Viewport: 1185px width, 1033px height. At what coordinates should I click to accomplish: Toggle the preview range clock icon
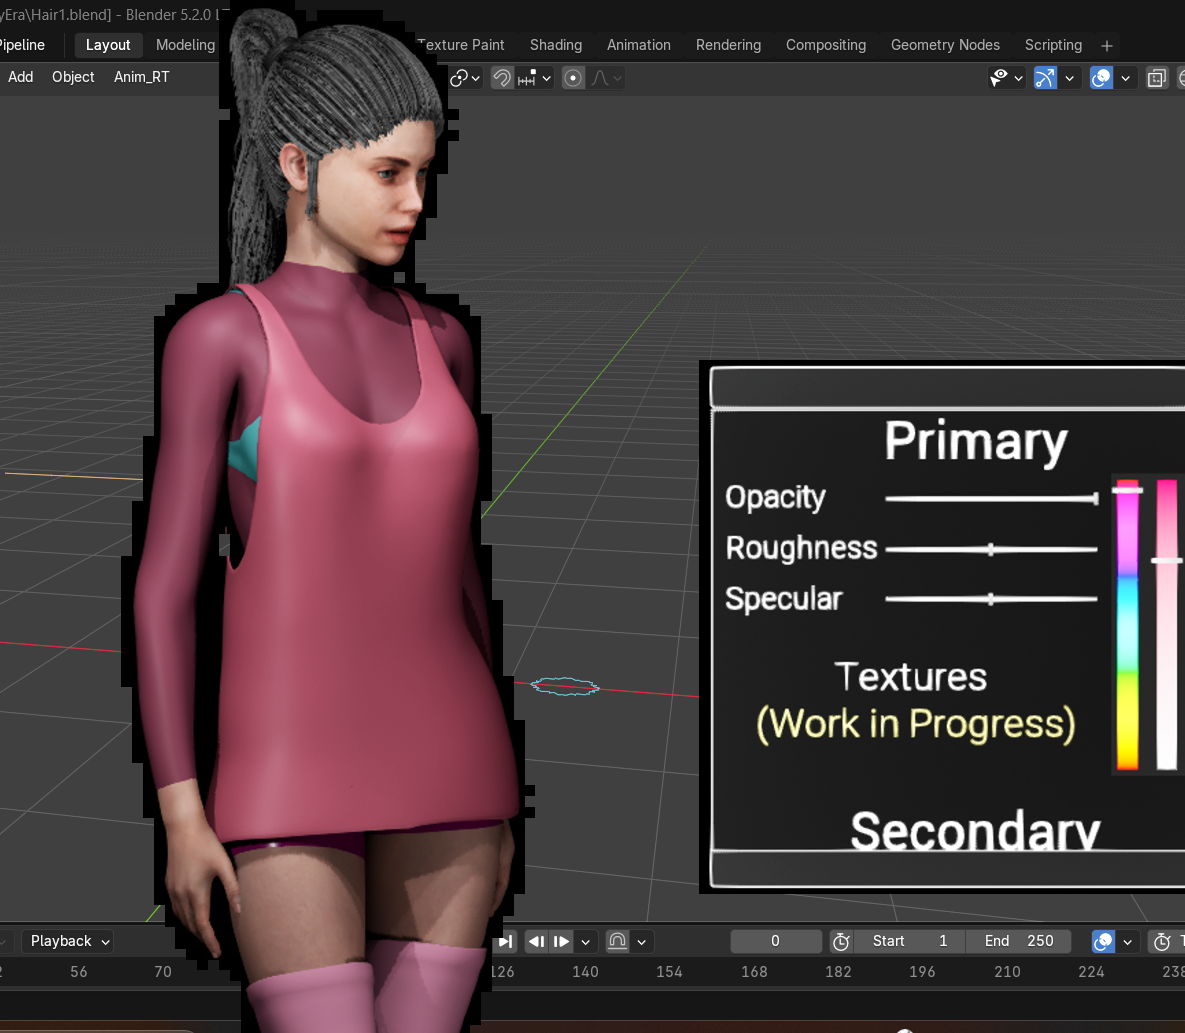pyautogui.click(x=841, y=942)
